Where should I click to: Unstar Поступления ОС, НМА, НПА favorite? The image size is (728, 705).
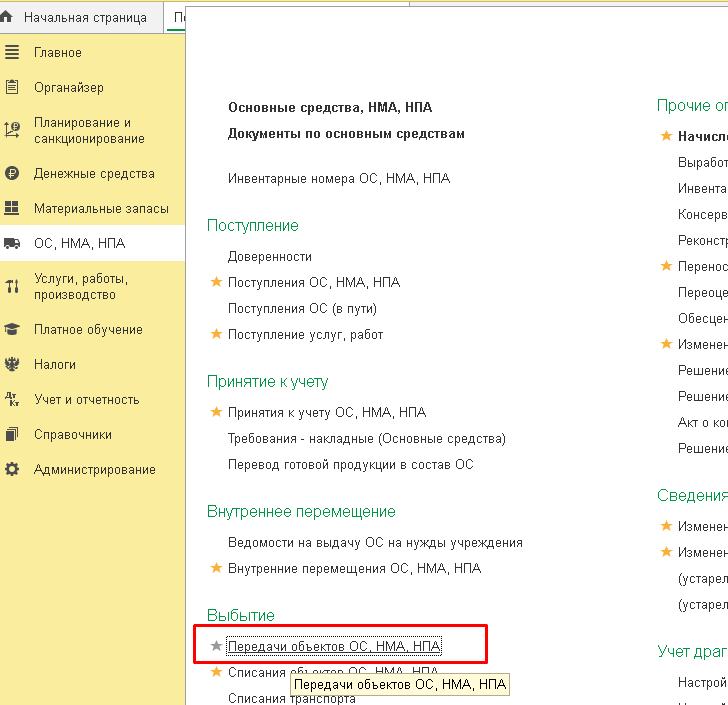click(216, 282)
